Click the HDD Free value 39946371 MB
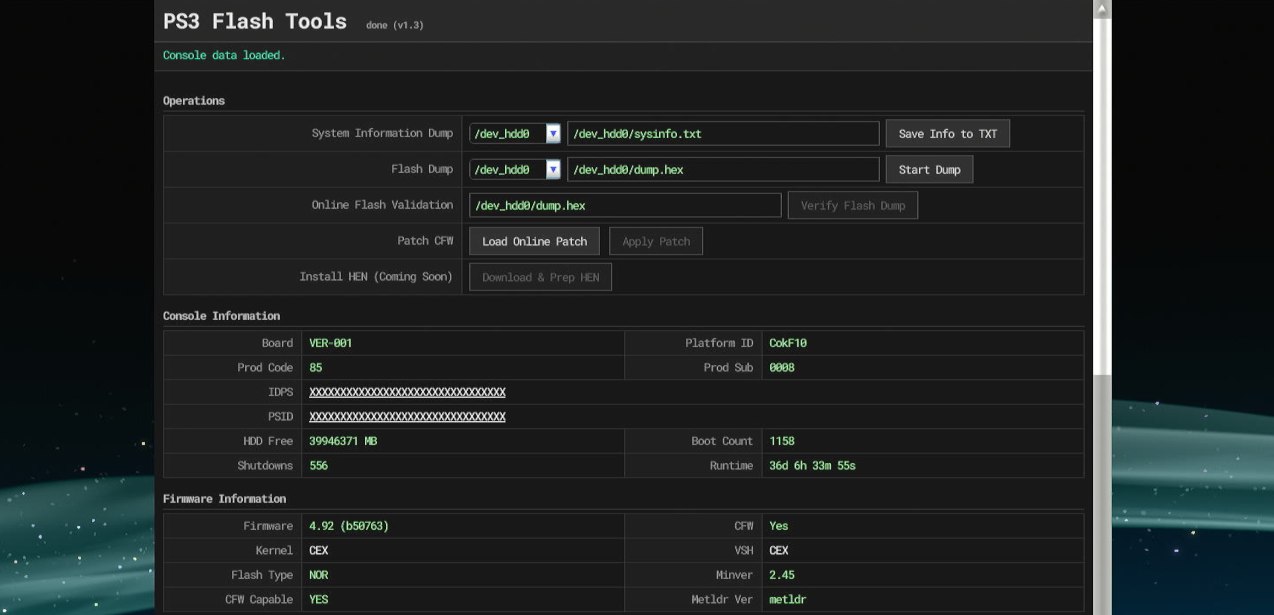The height and width of the screenshot is (615, 1274). [x=343, y=441]
